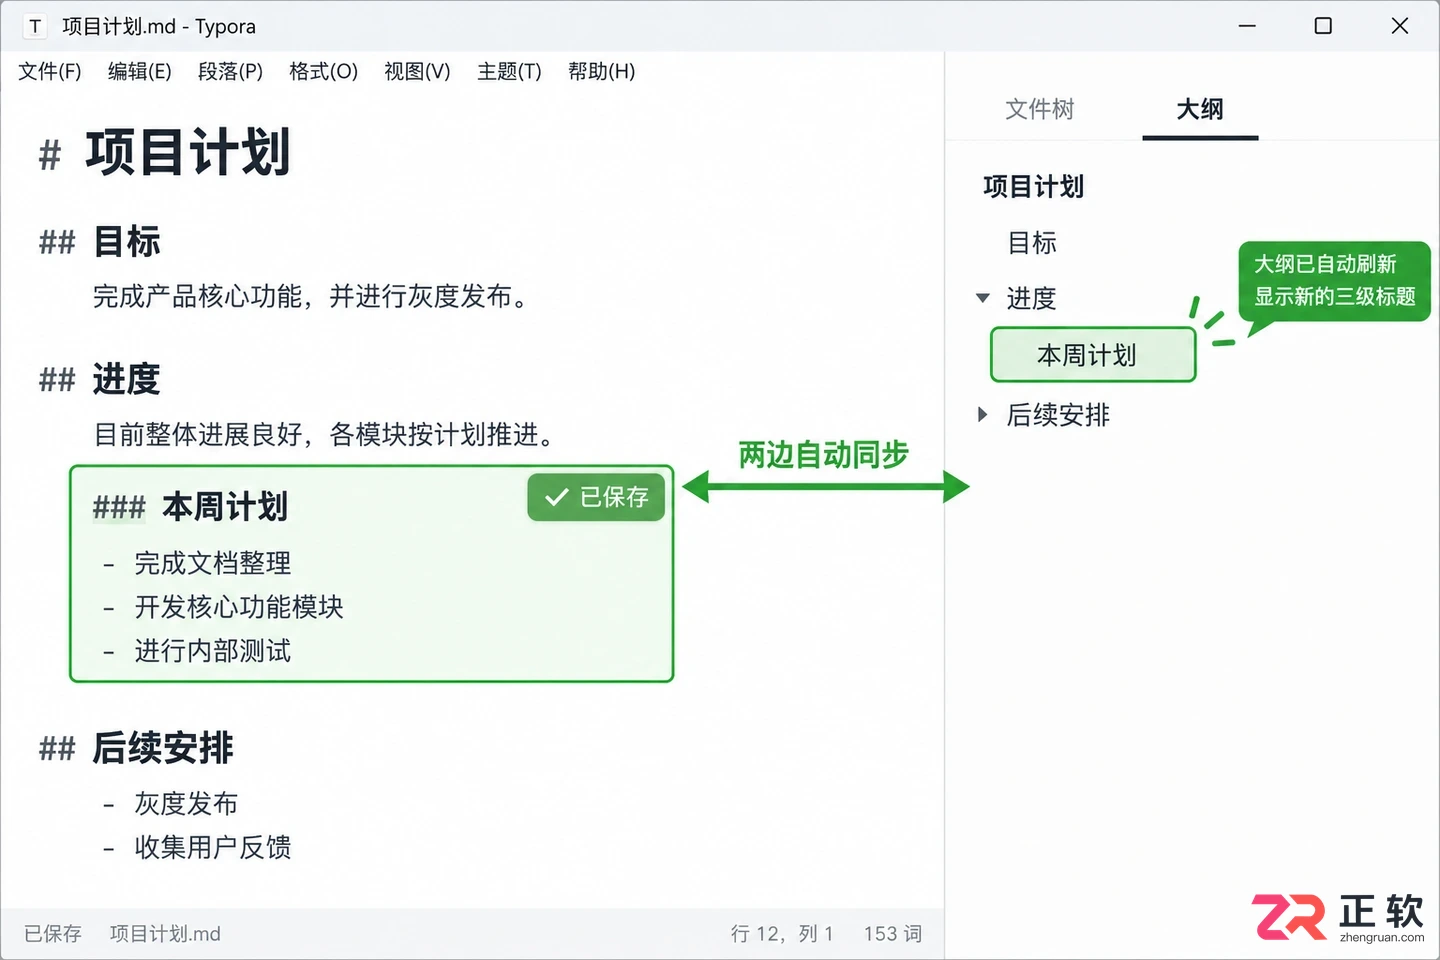Open the 主题(T) menu
1440x960 pixels.
pyautogui.click(x=509, y=71)
